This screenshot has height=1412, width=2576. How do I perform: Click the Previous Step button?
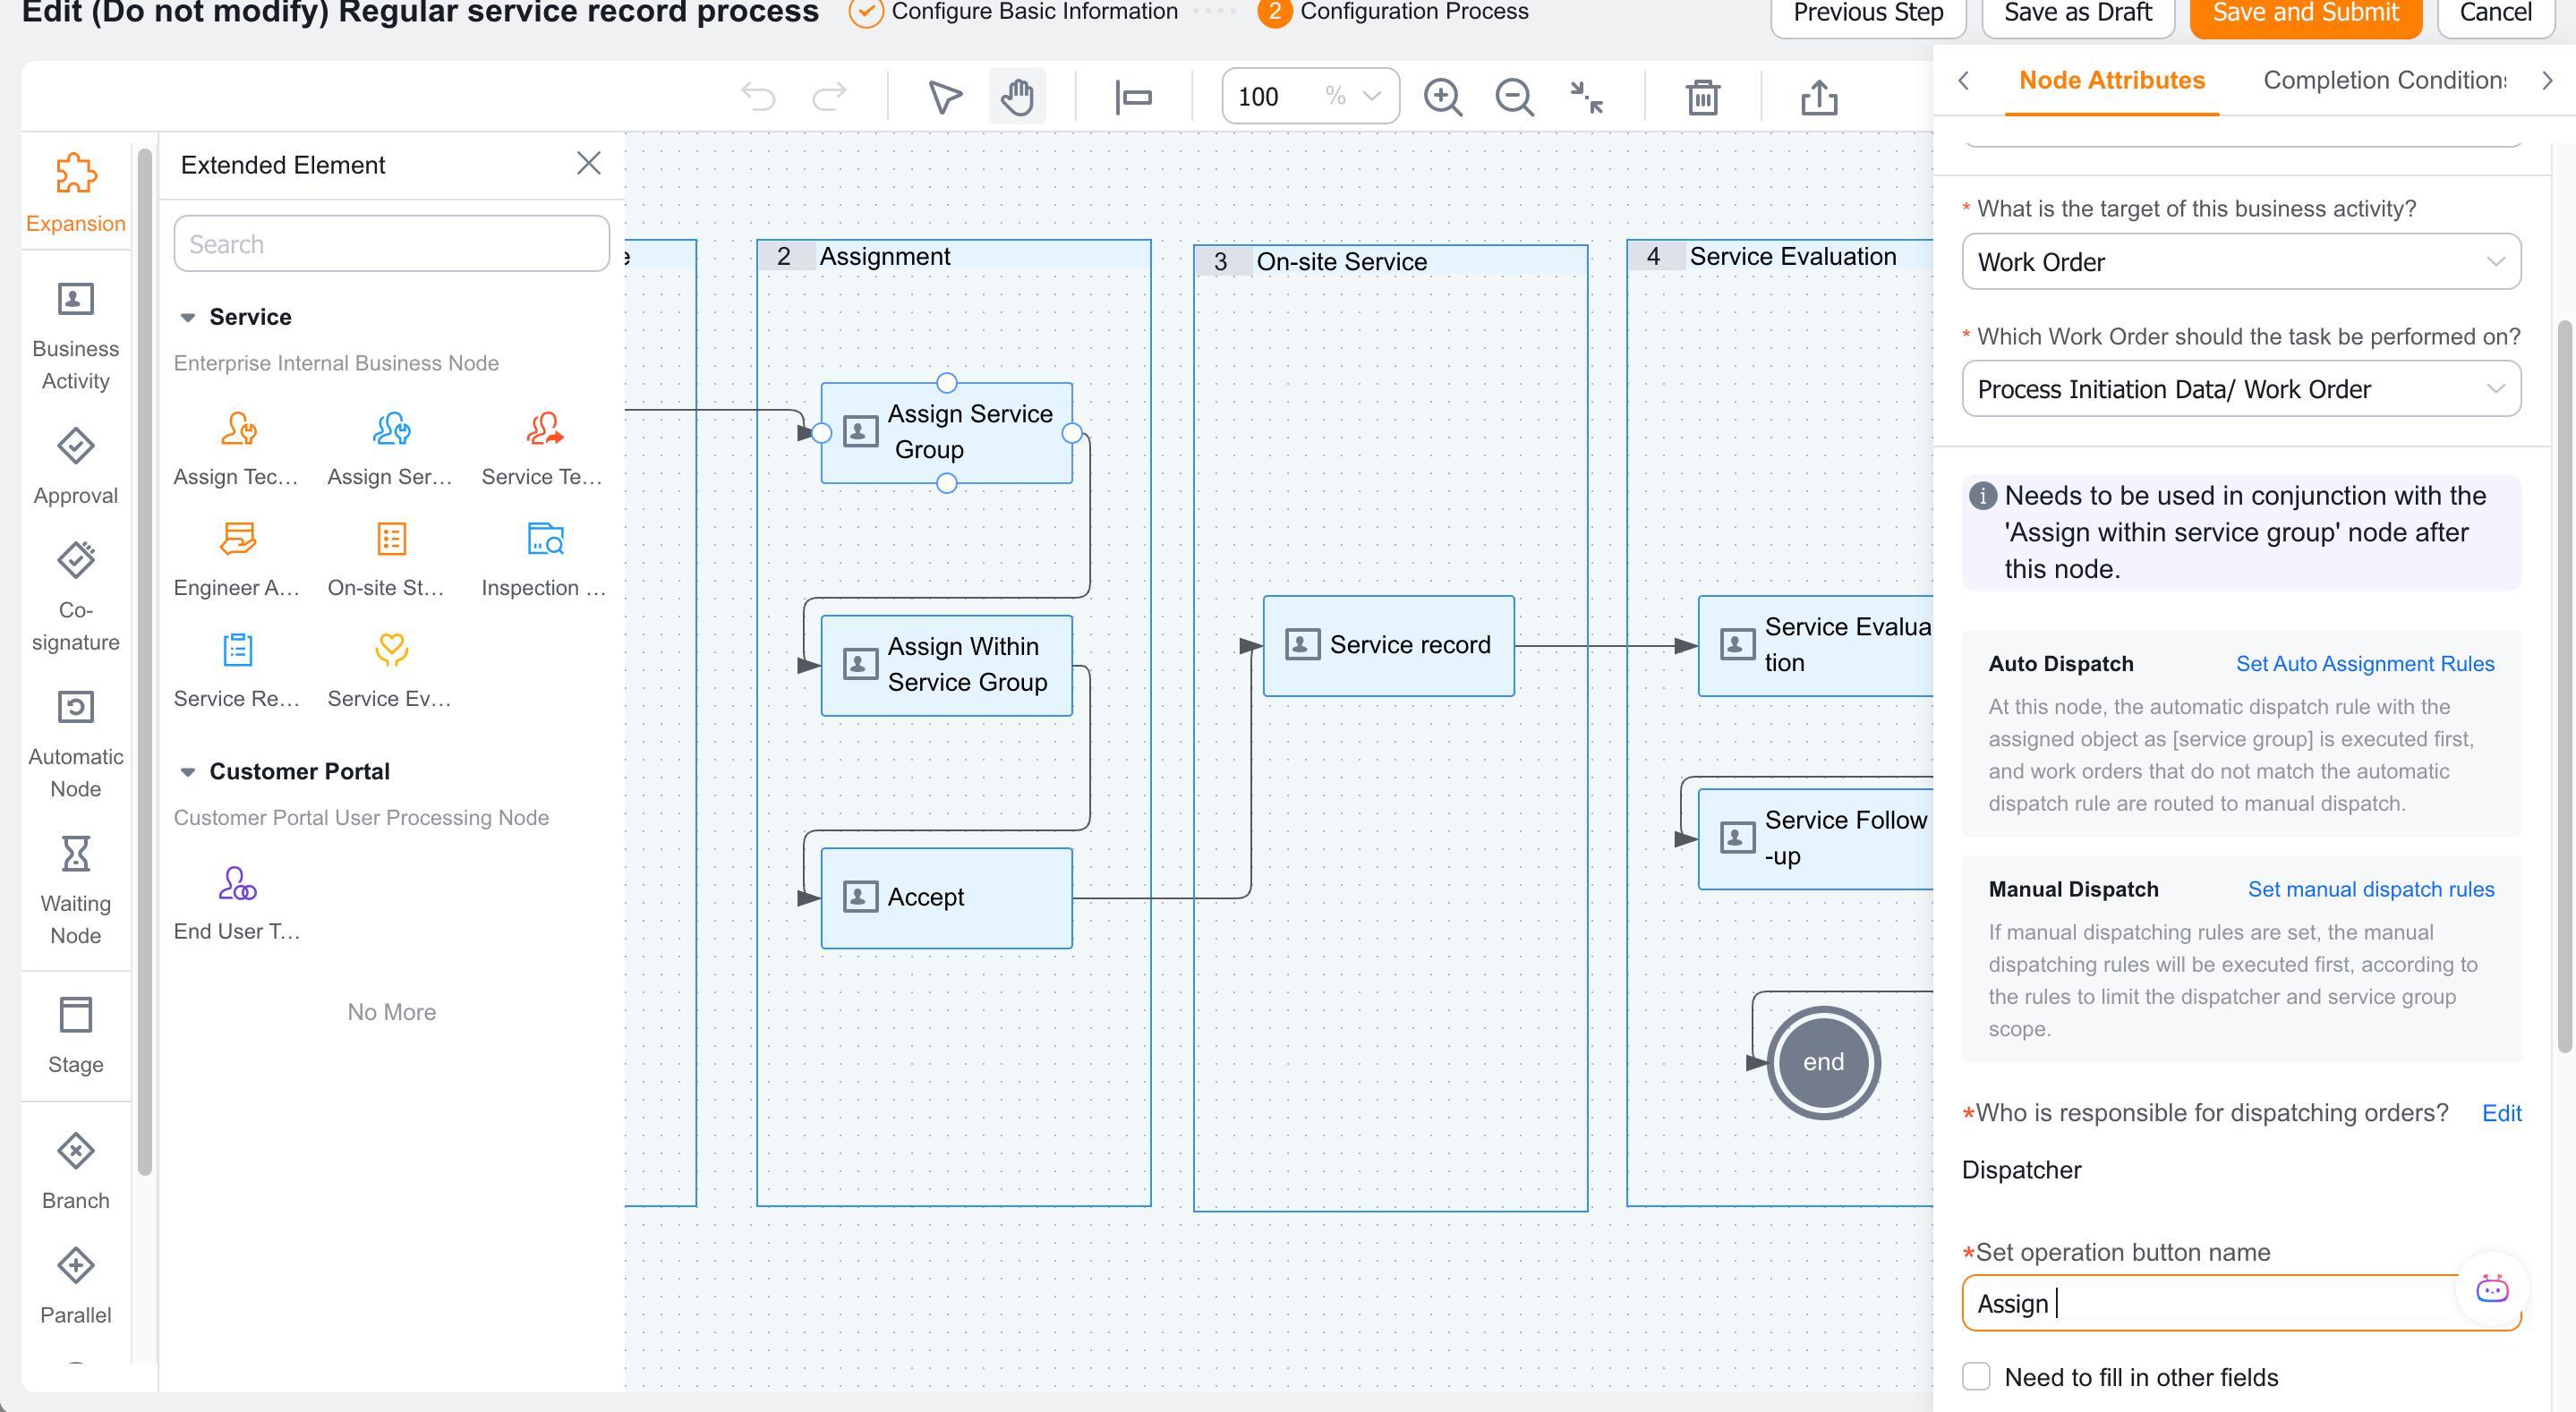coord(1868,14)
